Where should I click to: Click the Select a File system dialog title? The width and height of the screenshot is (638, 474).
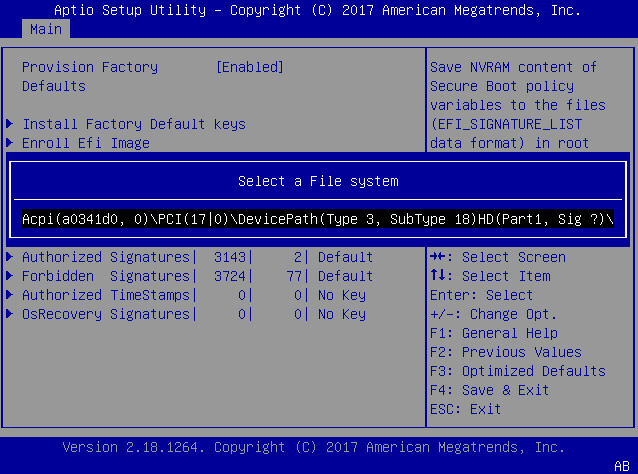point(318,181)
